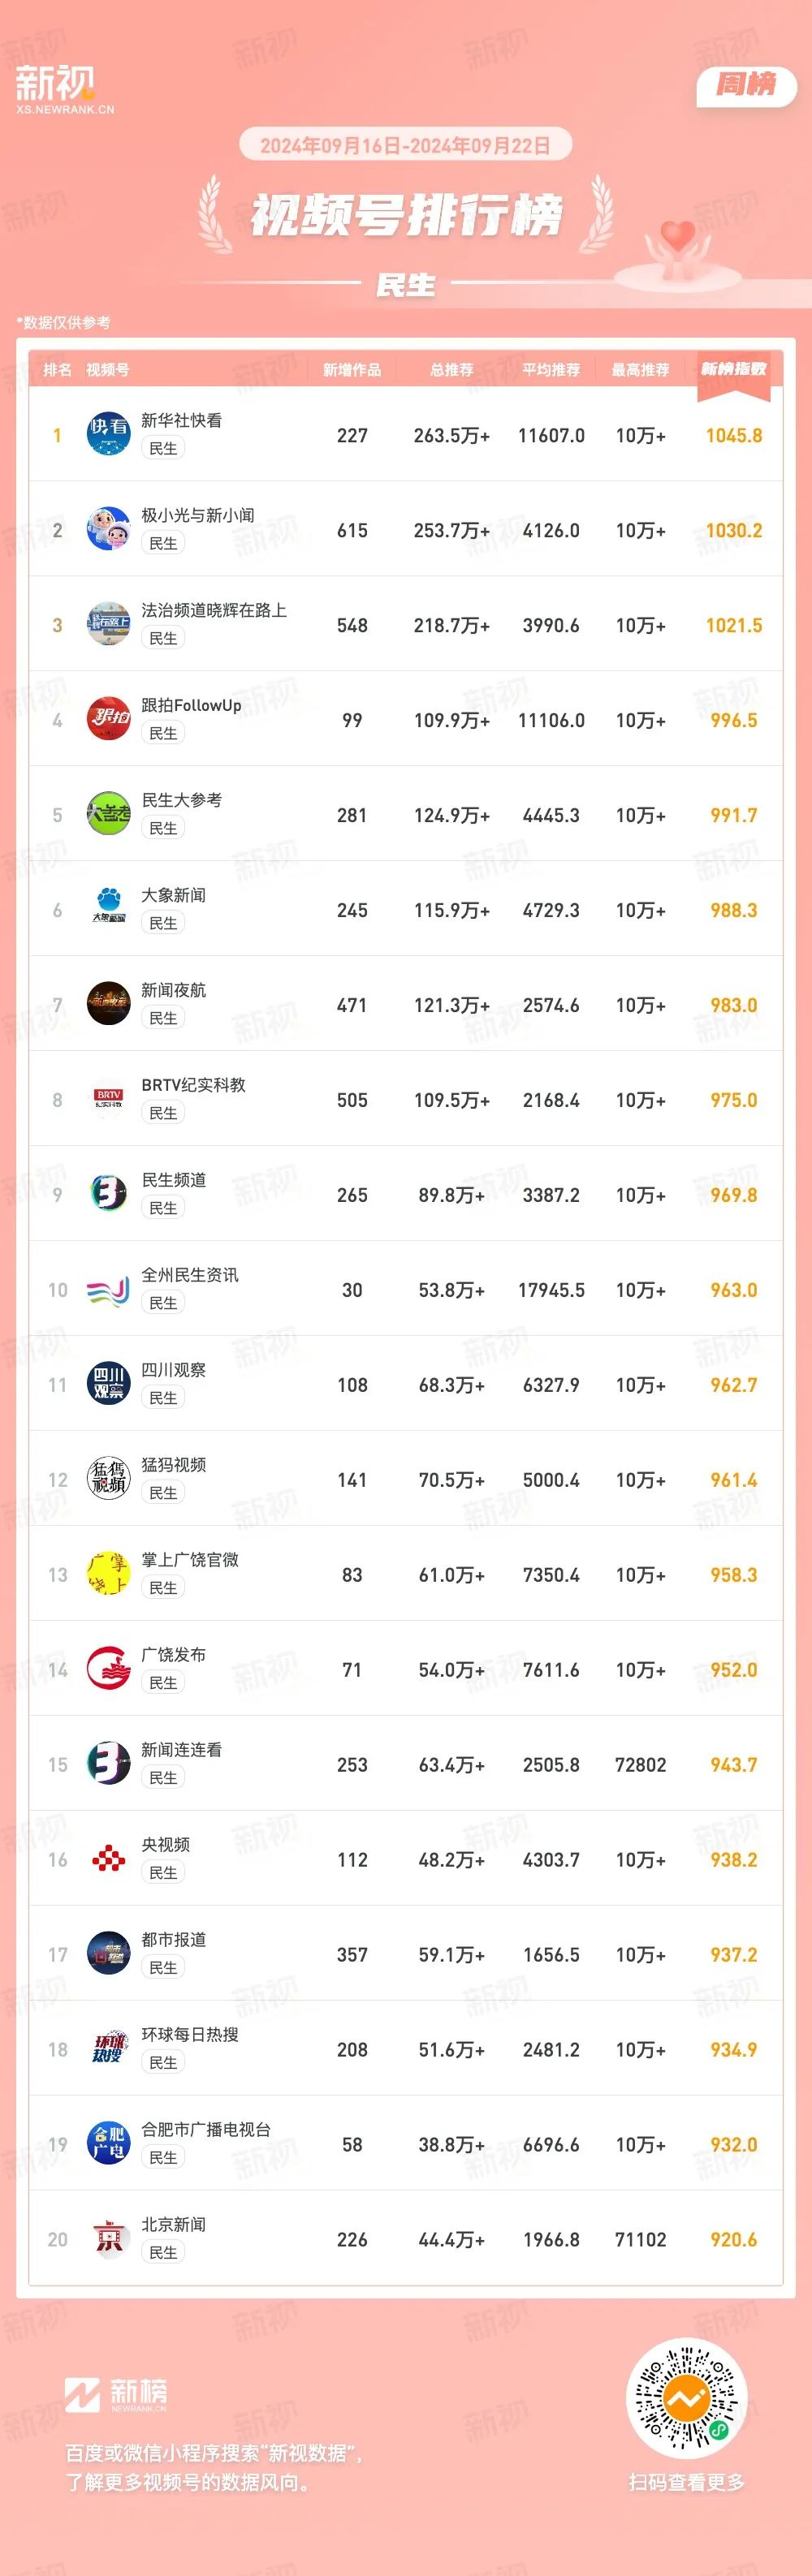This screenshot has height=2576, width=812.
Task: Click the 四川观察 avatar icon
Action: click(108, 1383)
